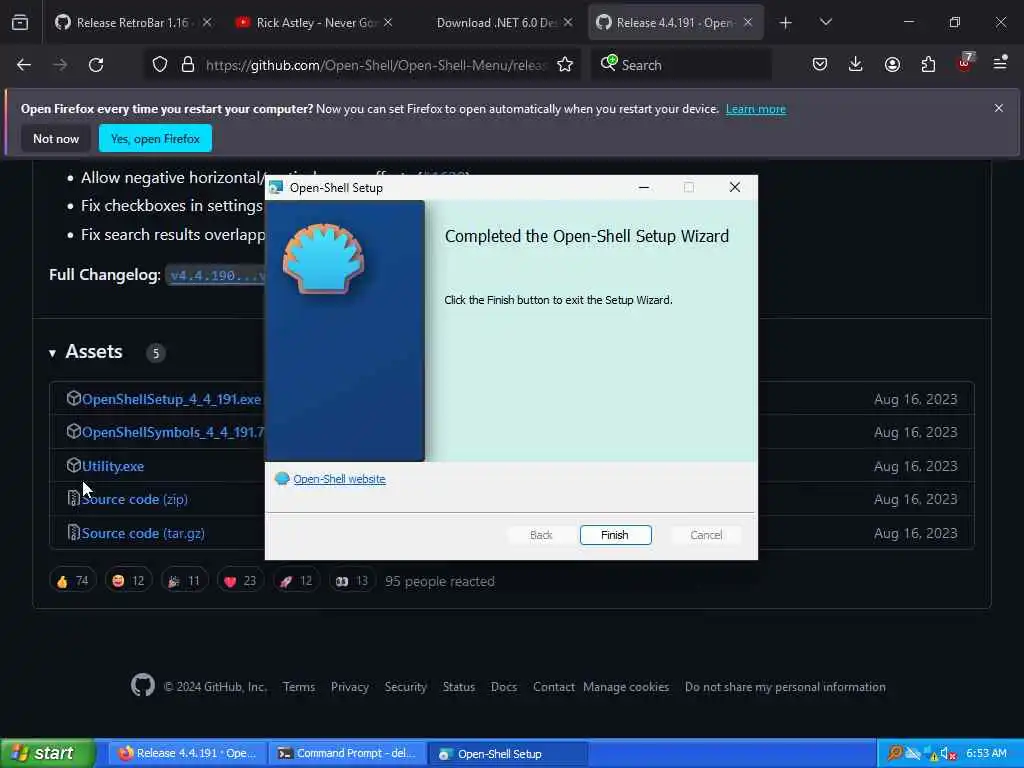The height and width of the screenshot is (768, 1024).
Task: Open the Docs footer link
Action: pos(504,687)
